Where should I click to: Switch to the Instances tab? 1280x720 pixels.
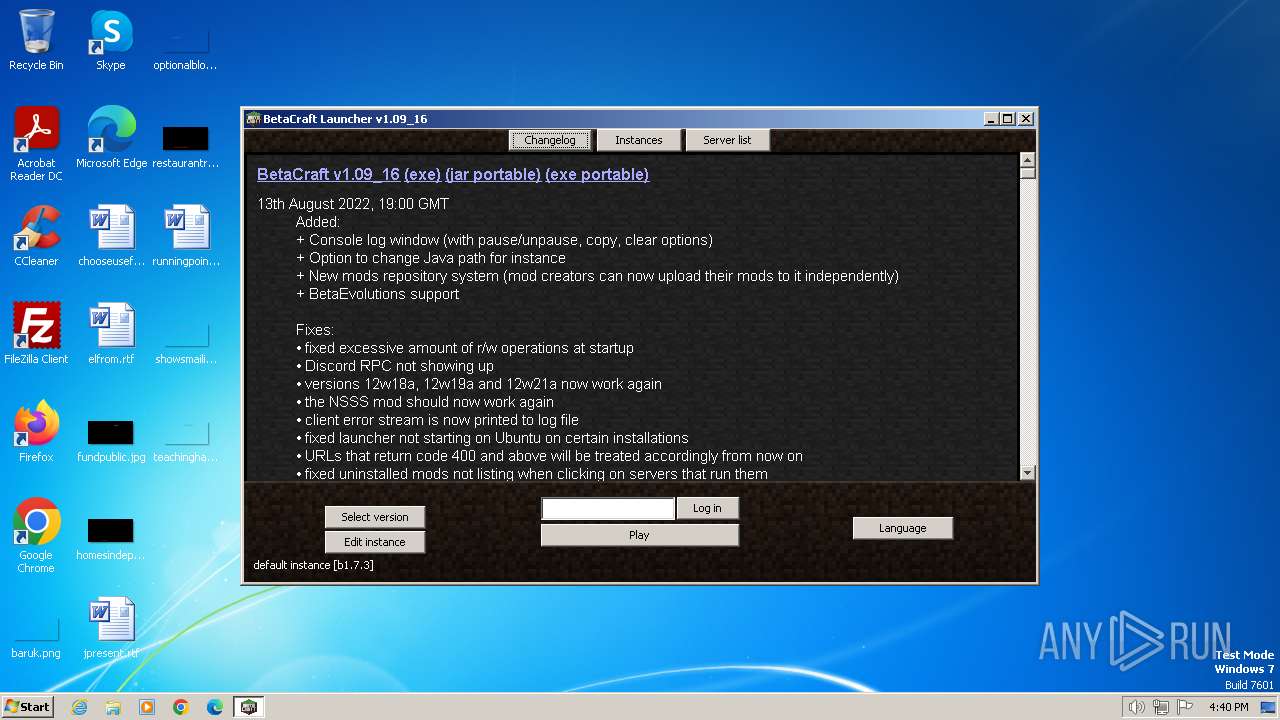click(639, 140)
